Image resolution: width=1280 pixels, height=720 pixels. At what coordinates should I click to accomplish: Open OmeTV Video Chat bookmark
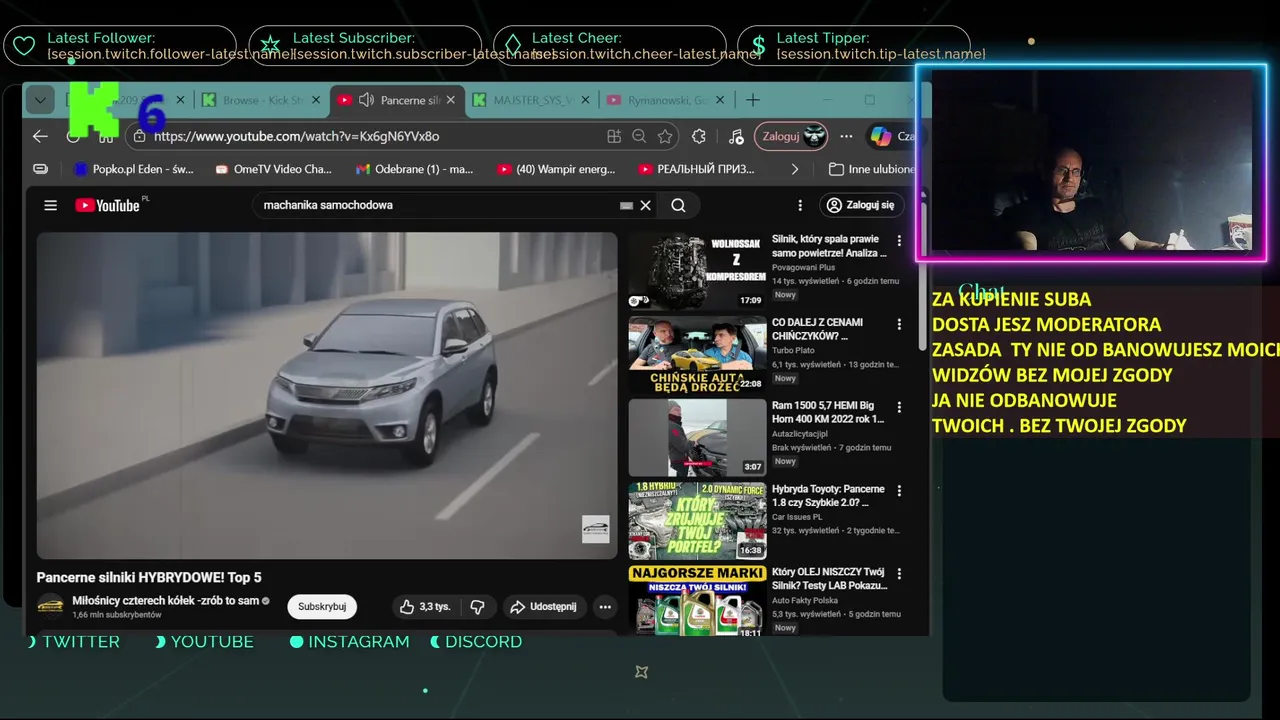tap(273, 169)
